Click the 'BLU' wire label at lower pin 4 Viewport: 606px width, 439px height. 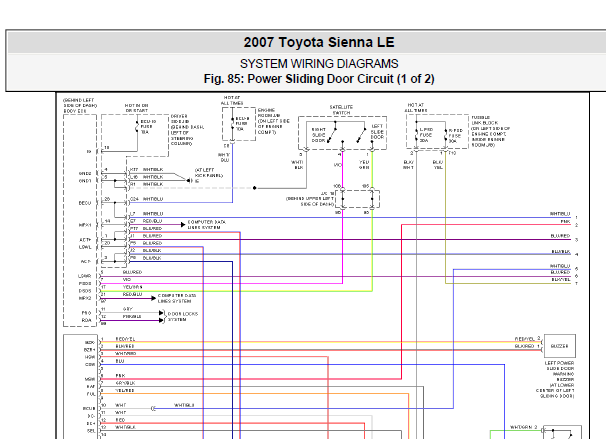(x=120, y=361)
